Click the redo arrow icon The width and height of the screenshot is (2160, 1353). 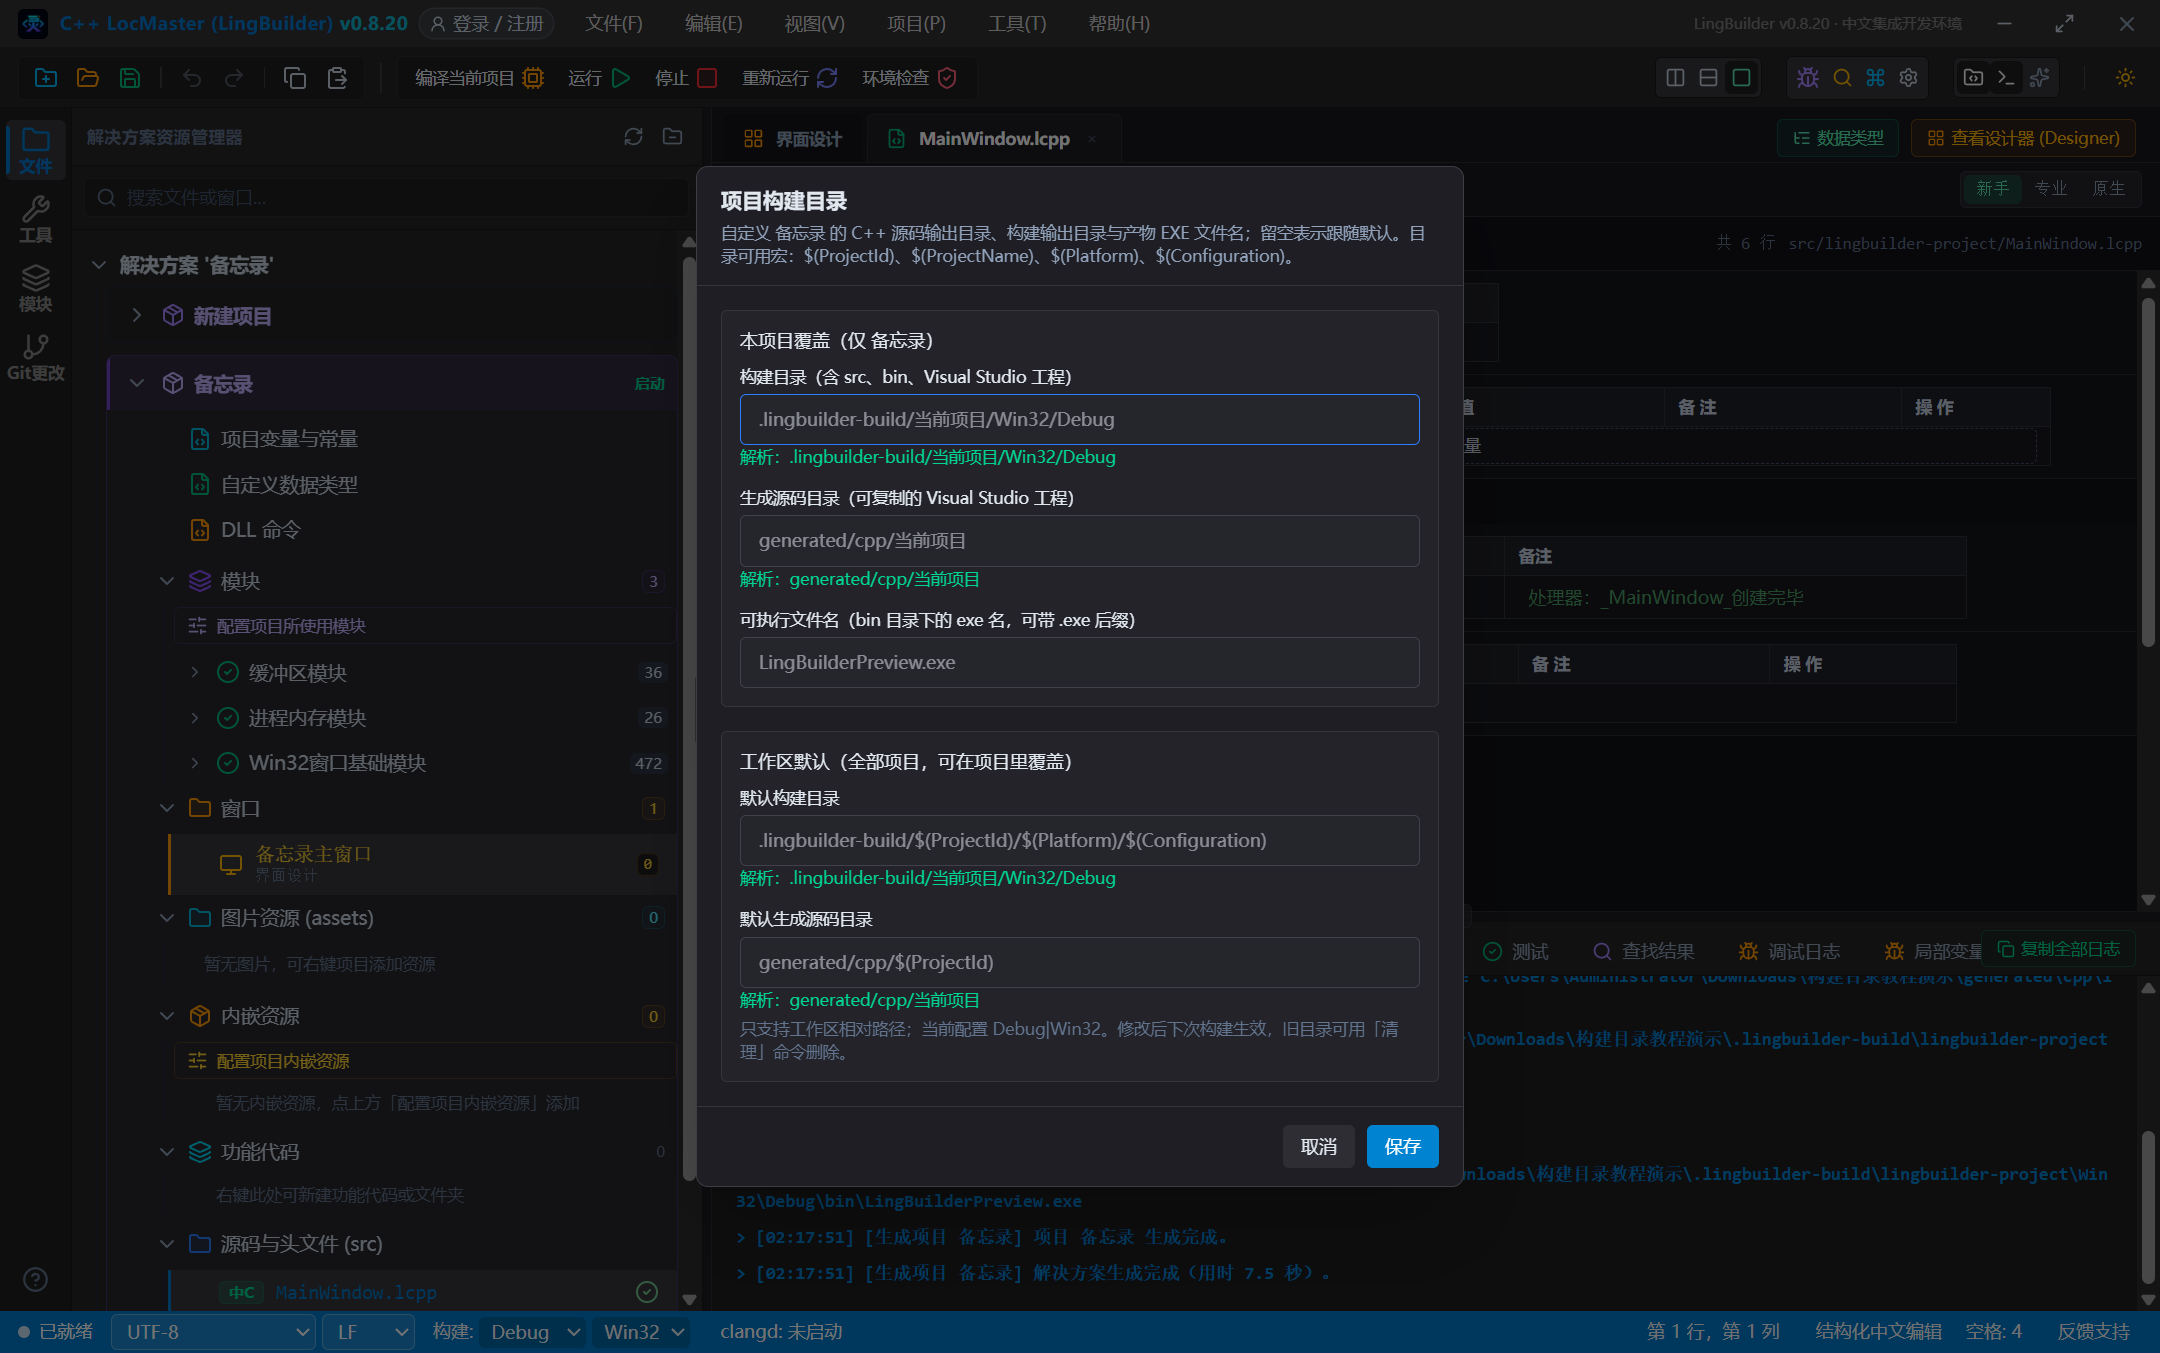[234, 78]
